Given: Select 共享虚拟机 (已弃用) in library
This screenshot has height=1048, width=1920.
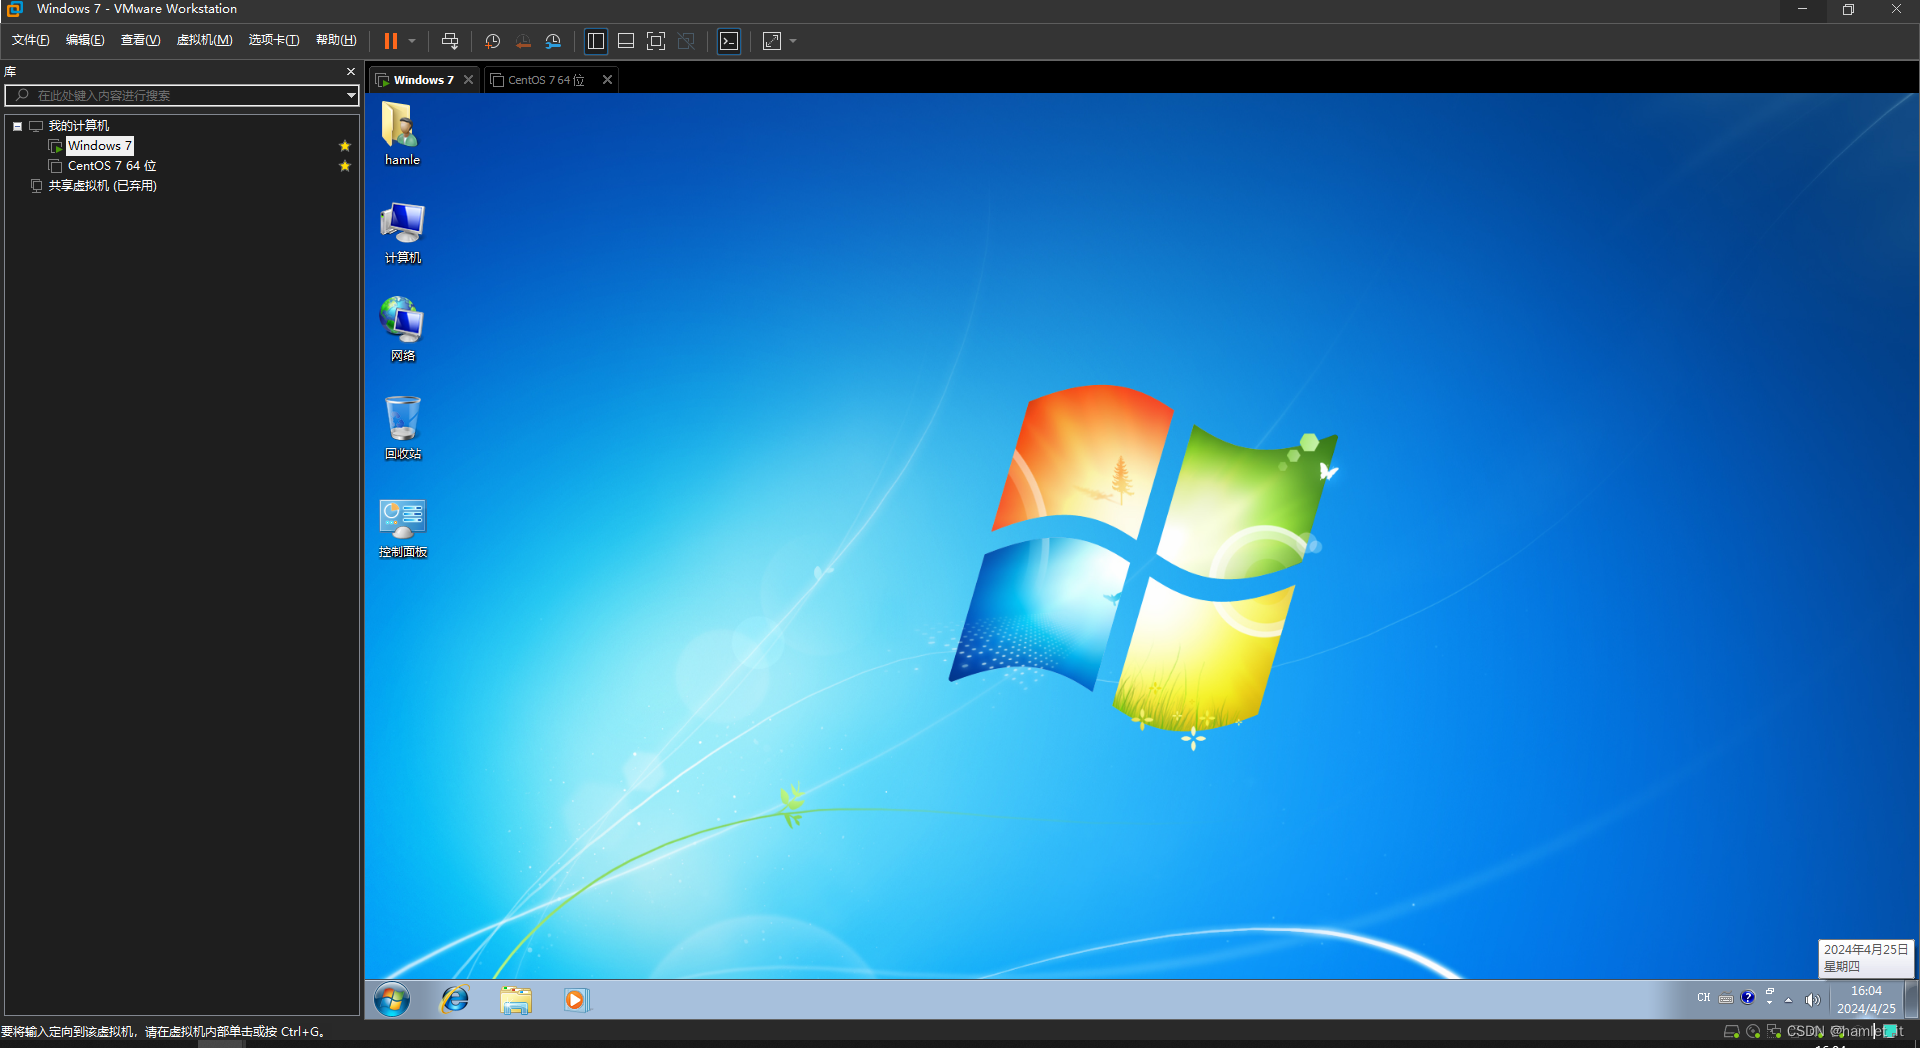Looking at the screenshot, I should click(103, 186).
